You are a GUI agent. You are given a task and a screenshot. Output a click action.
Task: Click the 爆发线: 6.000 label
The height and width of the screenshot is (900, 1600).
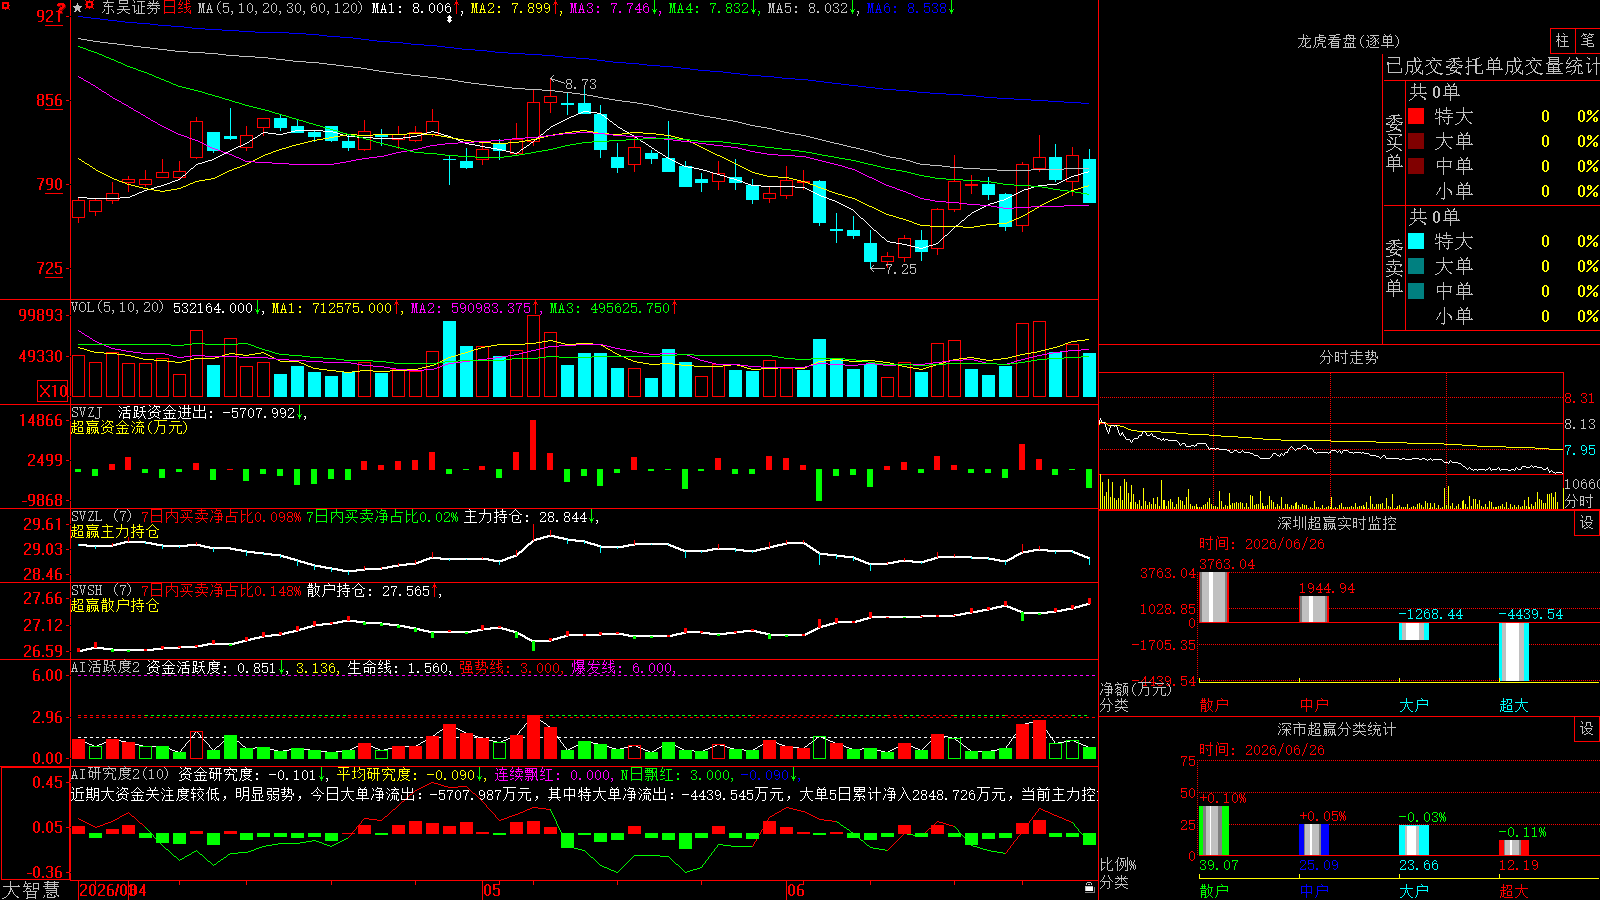(x=622, y=668)
